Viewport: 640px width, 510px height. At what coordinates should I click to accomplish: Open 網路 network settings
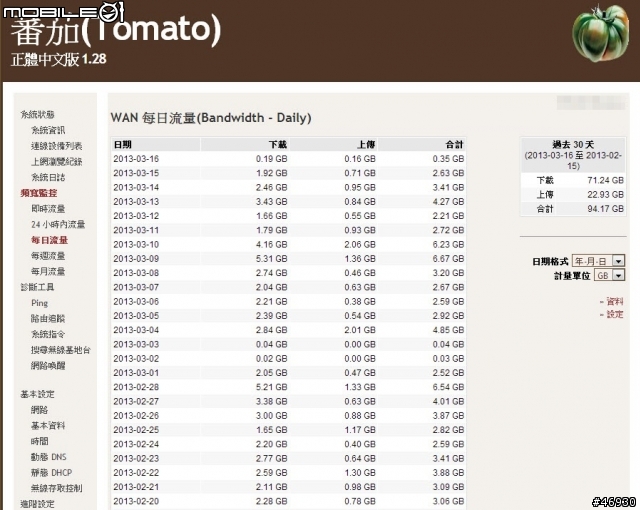click(x=39, y=410)
